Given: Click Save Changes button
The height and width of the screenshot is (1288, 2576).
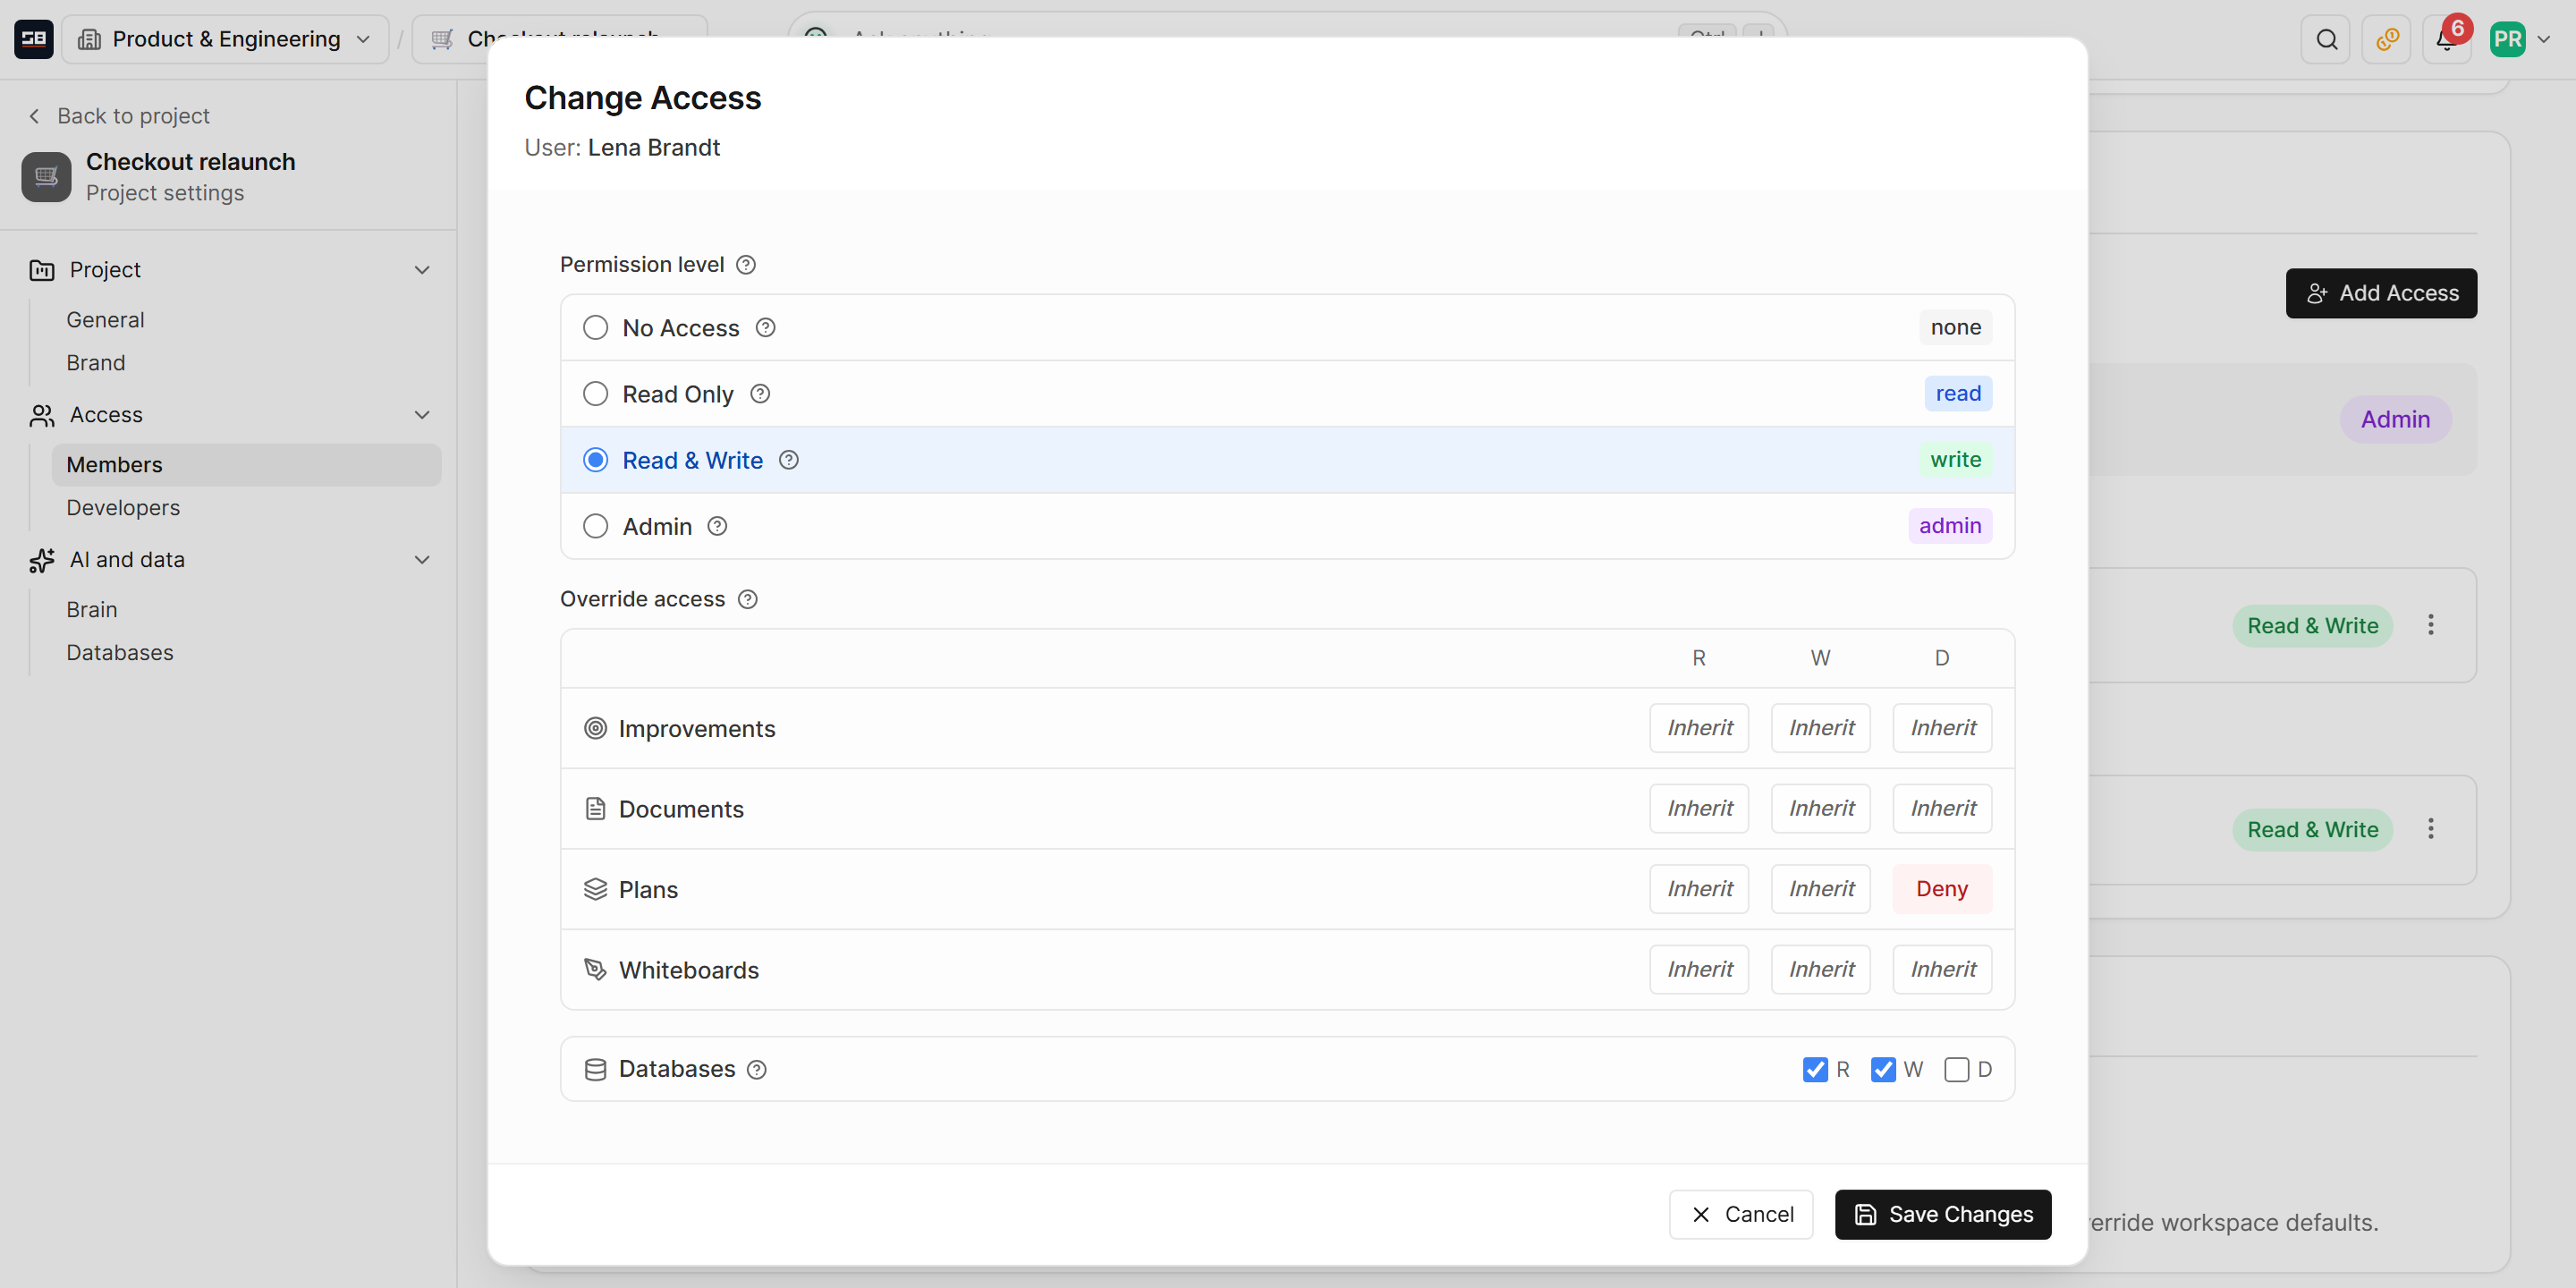Looking at the screenshot, I should 1943,1214.
